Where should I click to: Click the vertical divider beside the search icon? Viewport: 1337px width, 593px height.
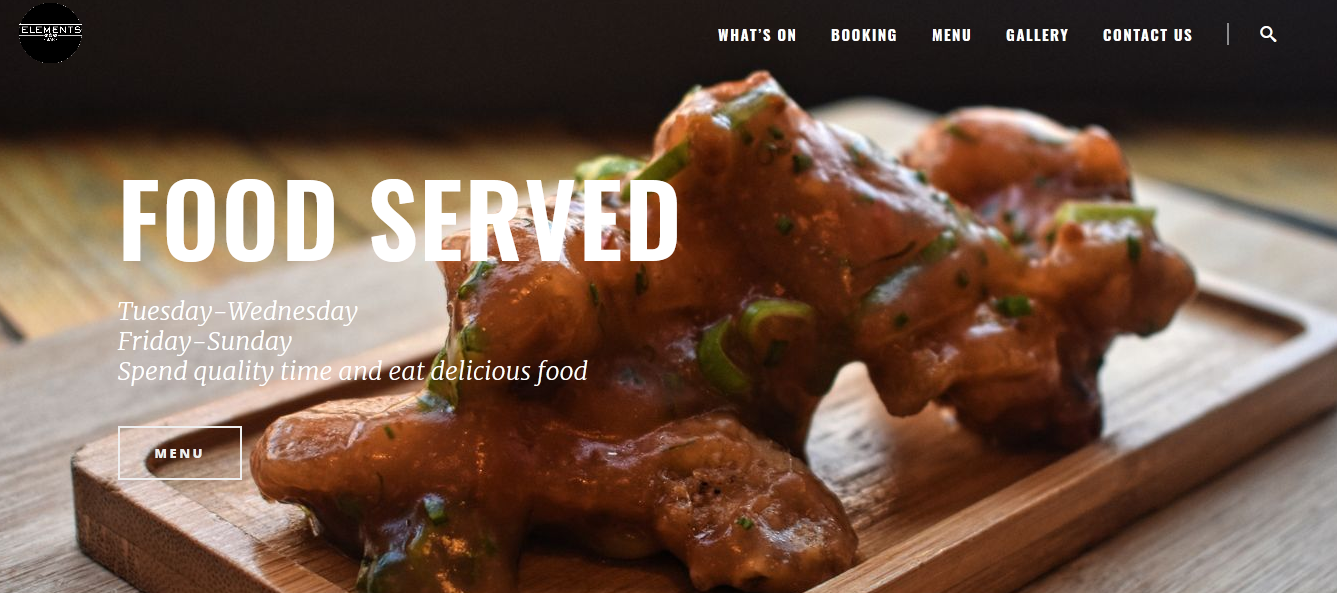(1228, 34)
